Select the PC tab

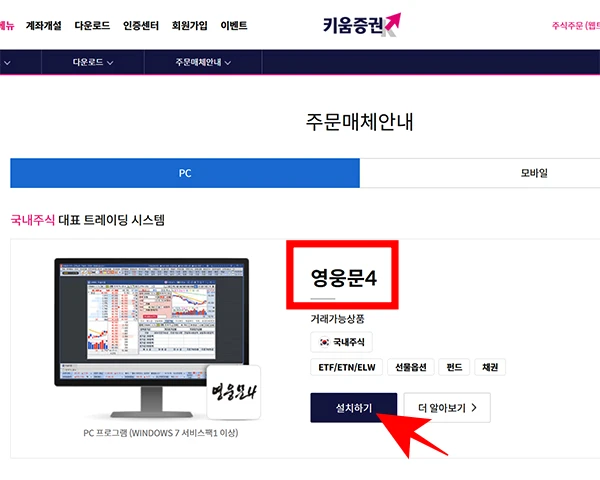(185, 173)
